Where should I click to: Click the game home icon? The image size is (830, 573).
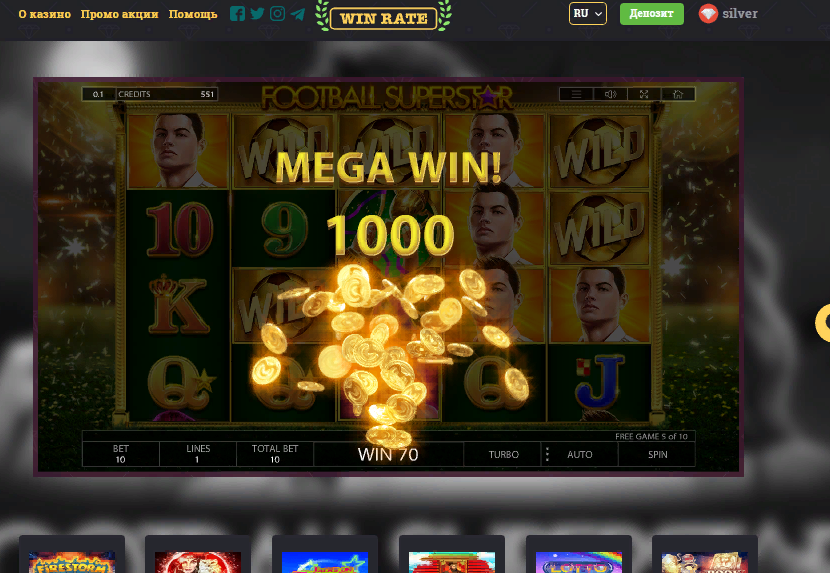(678, 94)
